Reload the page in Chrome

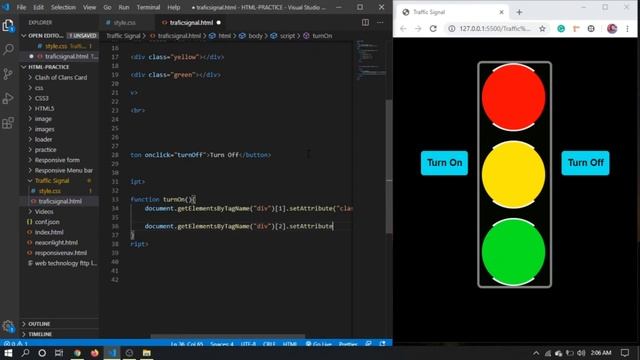click(433, 29)
